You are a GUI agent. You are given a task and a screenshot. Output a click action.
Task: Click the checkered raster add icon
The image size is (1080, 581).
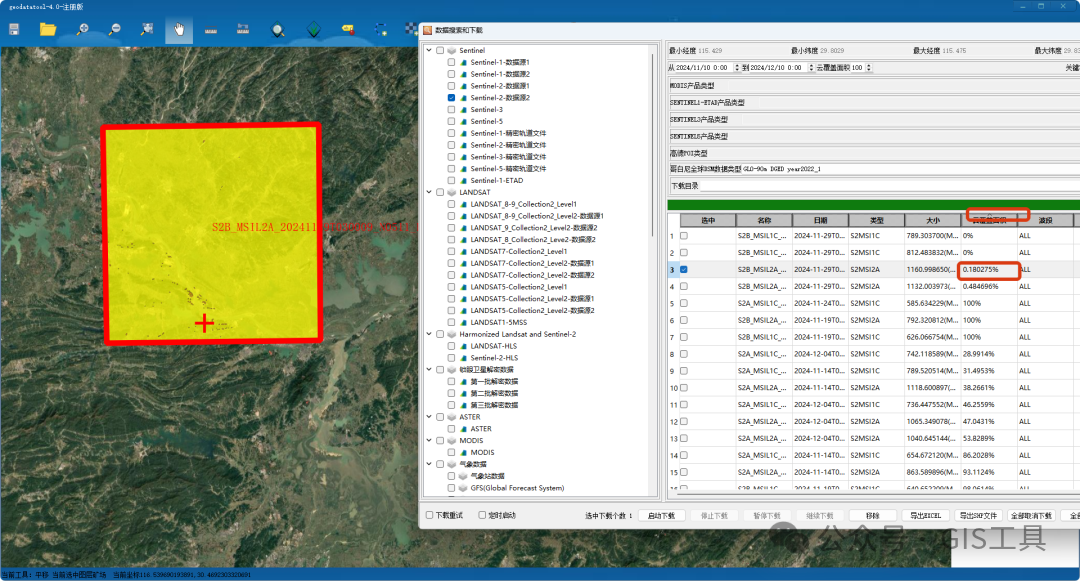(x=411, y=29)
